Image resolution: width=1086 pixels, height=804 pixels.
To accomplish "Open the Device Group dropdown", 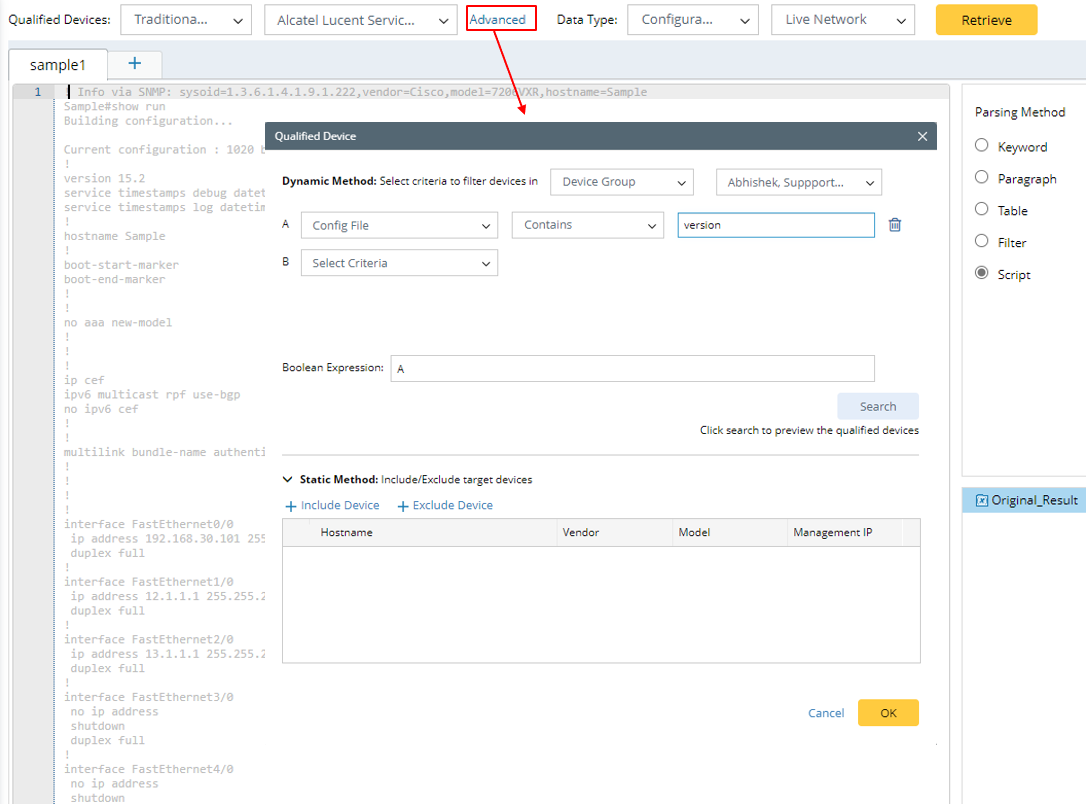I will click(x=621, y=182).
